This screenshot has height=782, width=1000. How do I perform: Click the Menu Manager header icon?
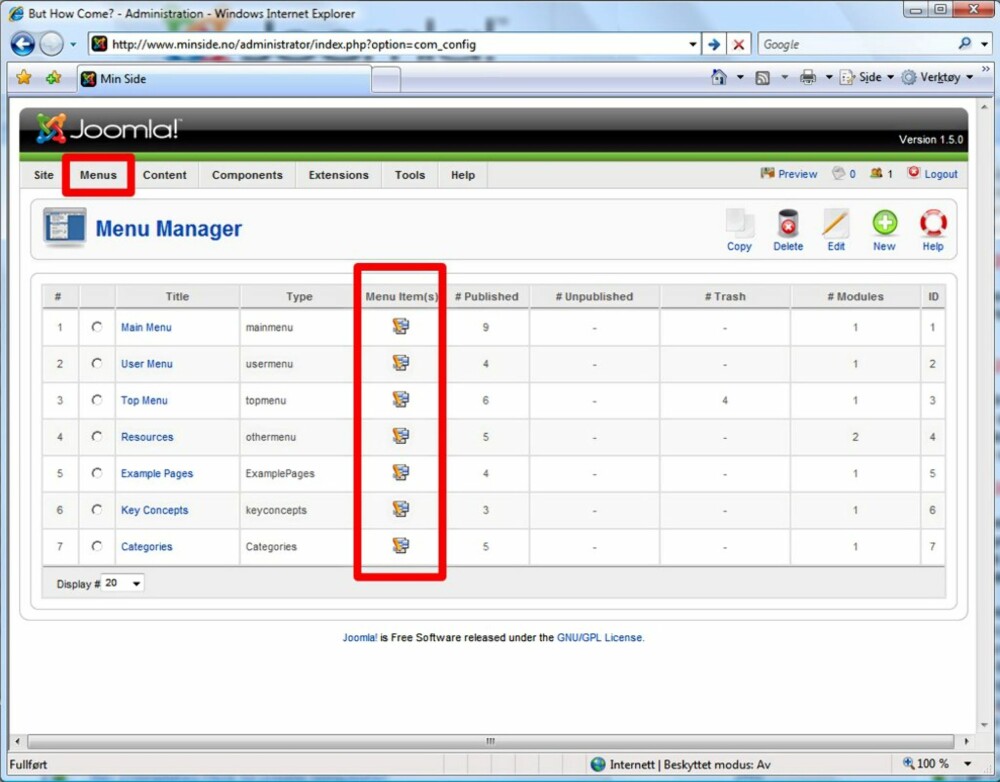click(x=64, y=227)
